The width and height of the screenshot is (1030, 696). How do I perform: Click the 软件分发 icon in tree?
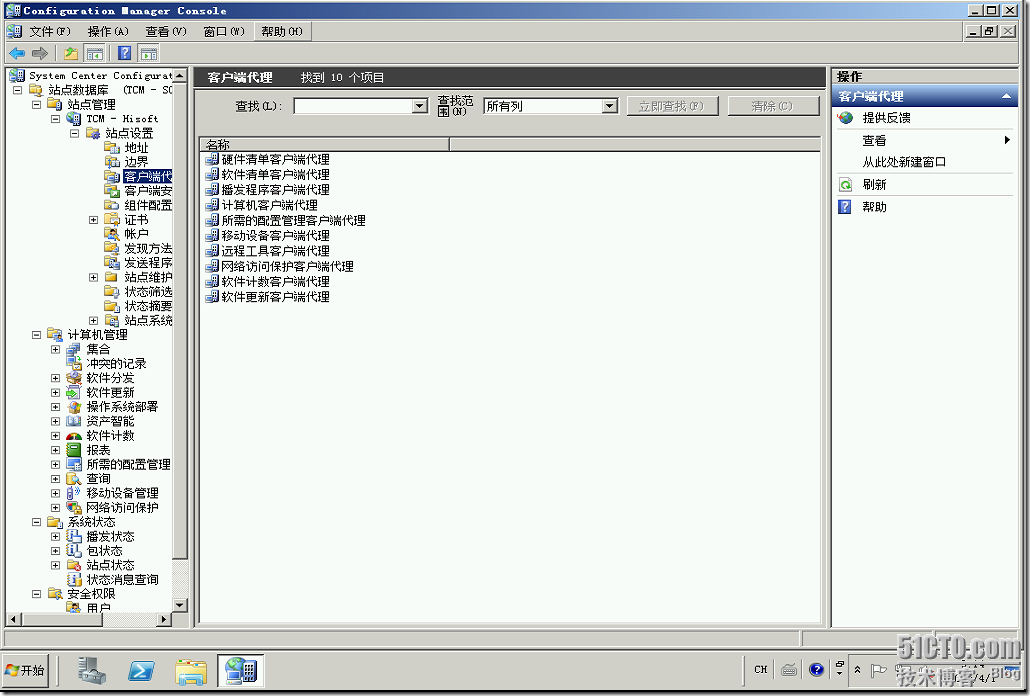point(74,378)
